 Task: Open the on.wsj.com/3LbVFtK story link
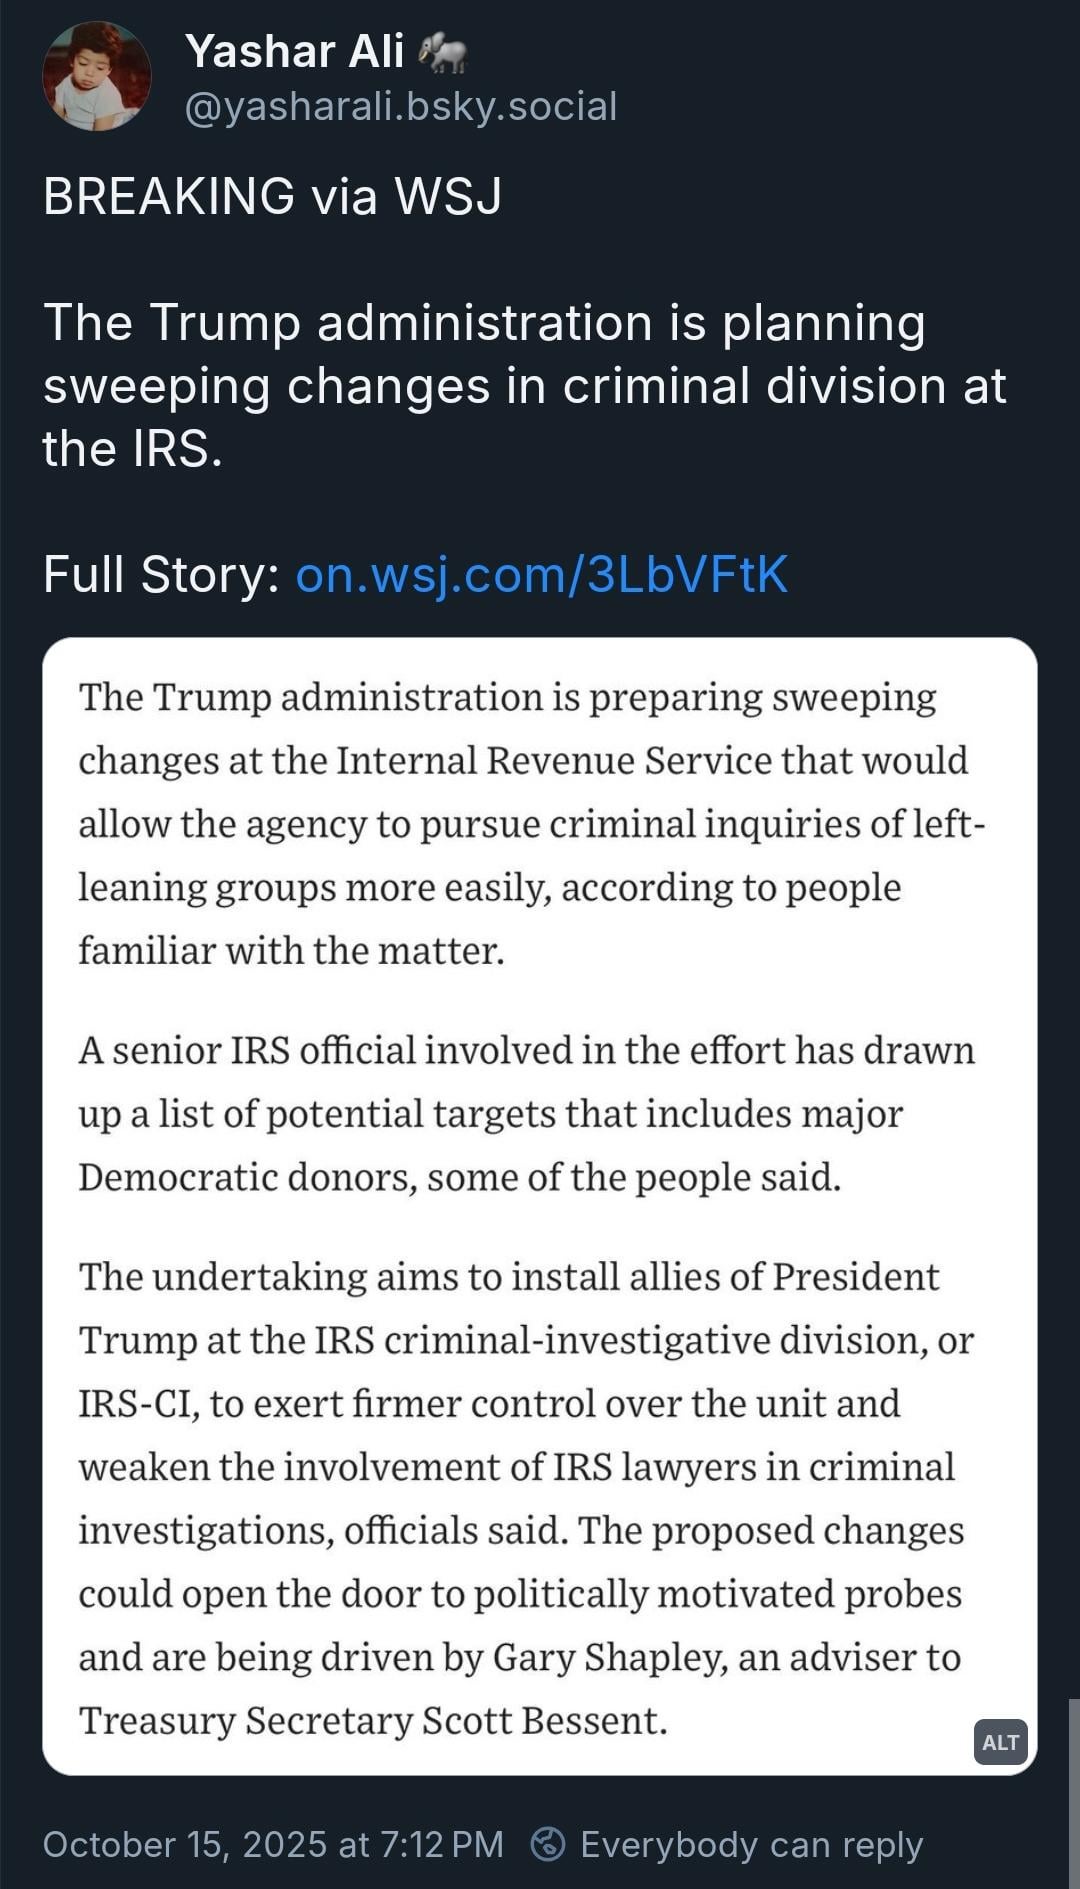[542, 575]
